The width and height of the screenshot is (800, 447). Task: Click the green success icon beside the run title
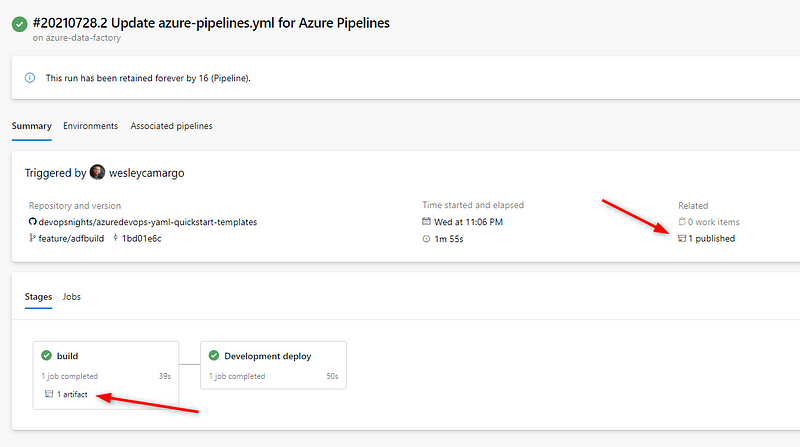19,24
